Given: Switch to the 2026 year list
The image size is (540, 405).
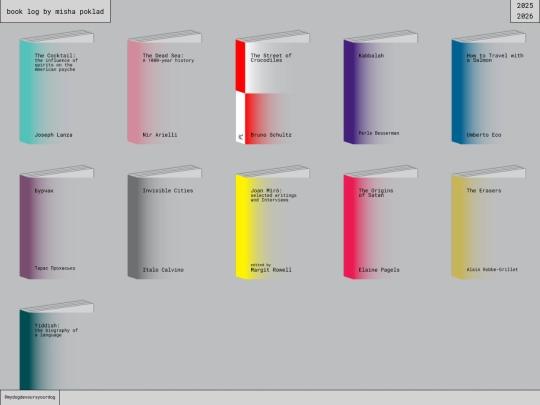Looking at the screenshot, I should [525, 16].
